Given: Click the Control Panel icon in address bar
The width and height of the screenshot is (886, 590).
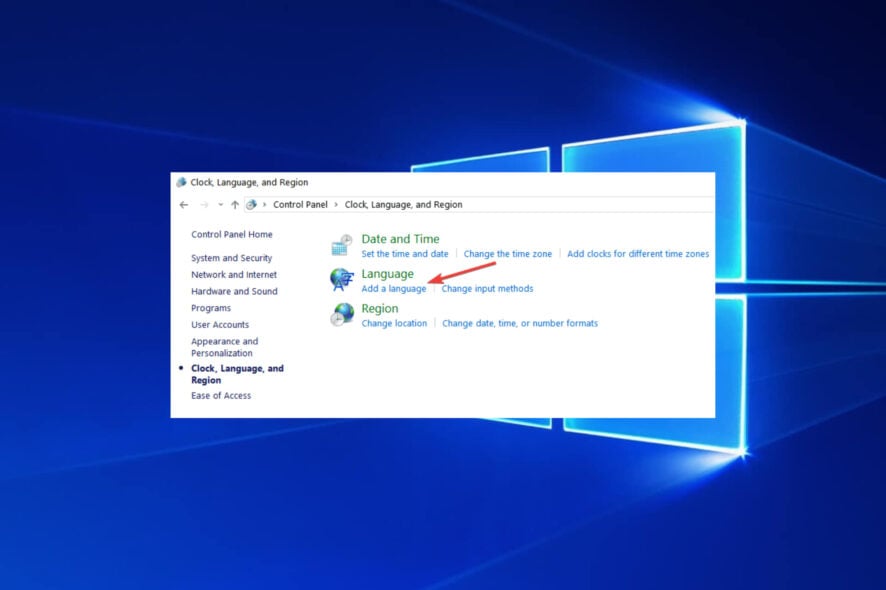Looking at the screenshot, I should 251,205.
